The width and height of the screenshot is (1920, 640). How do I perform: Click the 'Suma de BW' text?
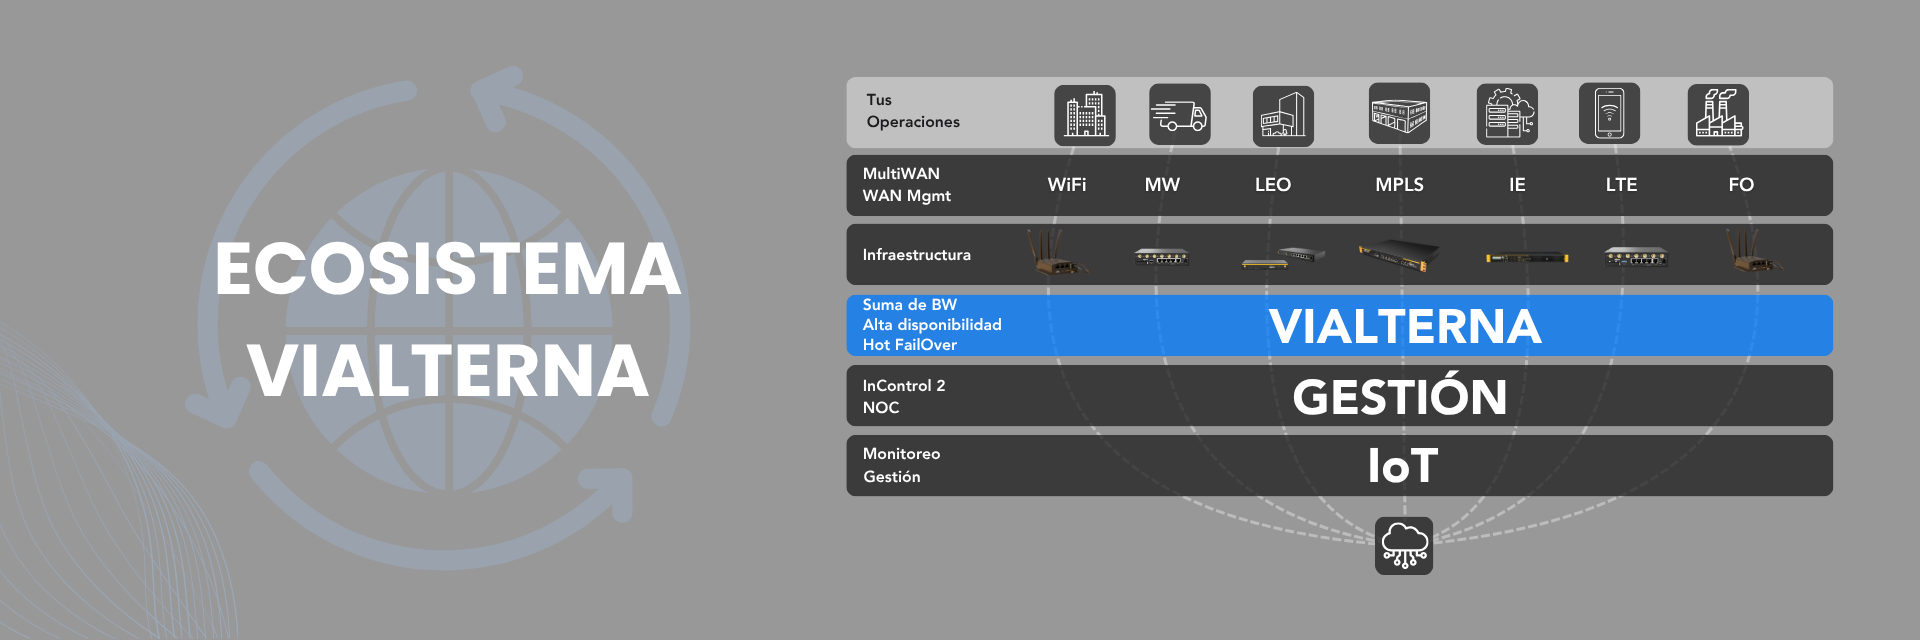coord(910,305)
